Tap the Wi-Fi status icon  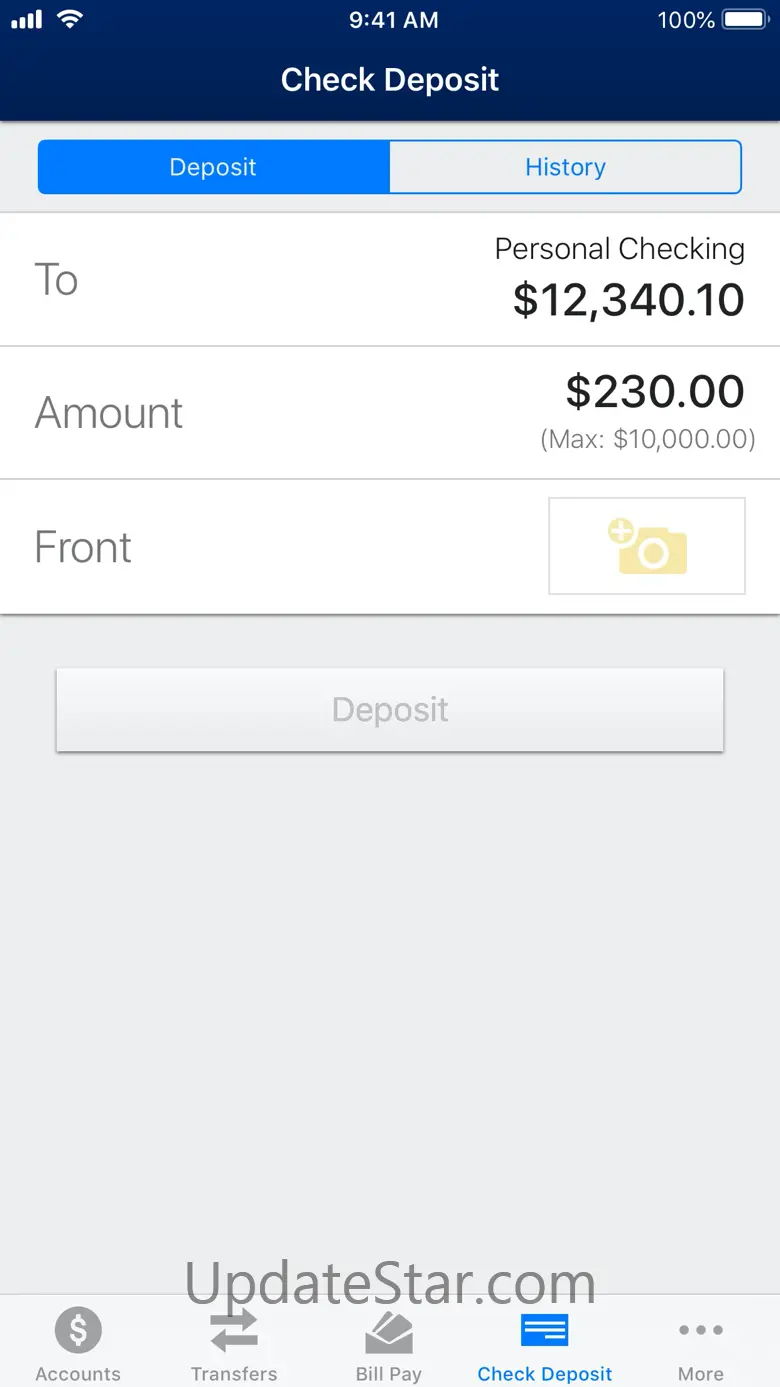click(69, 20)
